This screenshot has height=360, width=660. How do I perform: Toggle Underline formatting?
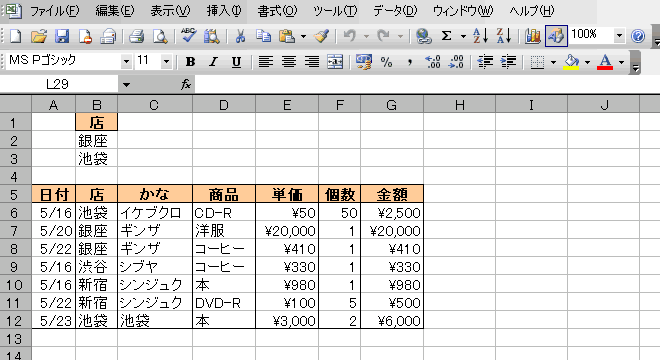point(236,62)
